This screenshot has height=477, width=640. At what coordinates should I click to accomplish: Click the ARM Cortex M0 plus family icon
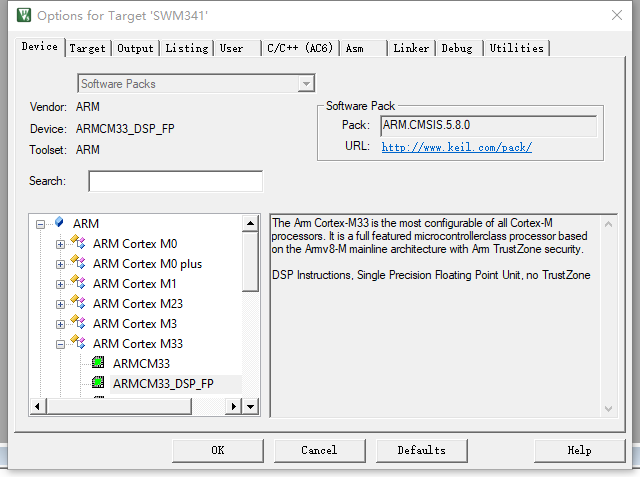[x=78, y=262]
